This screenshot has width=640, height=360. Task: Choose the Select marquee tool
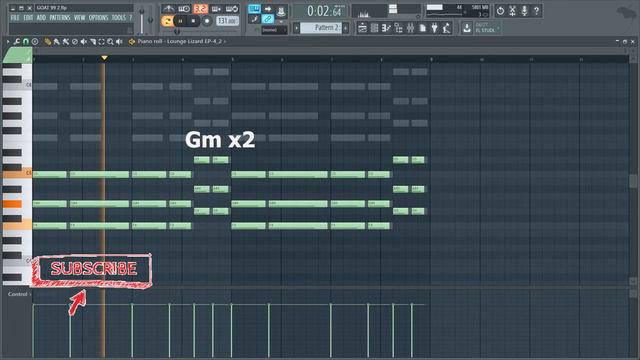point(101,42)
